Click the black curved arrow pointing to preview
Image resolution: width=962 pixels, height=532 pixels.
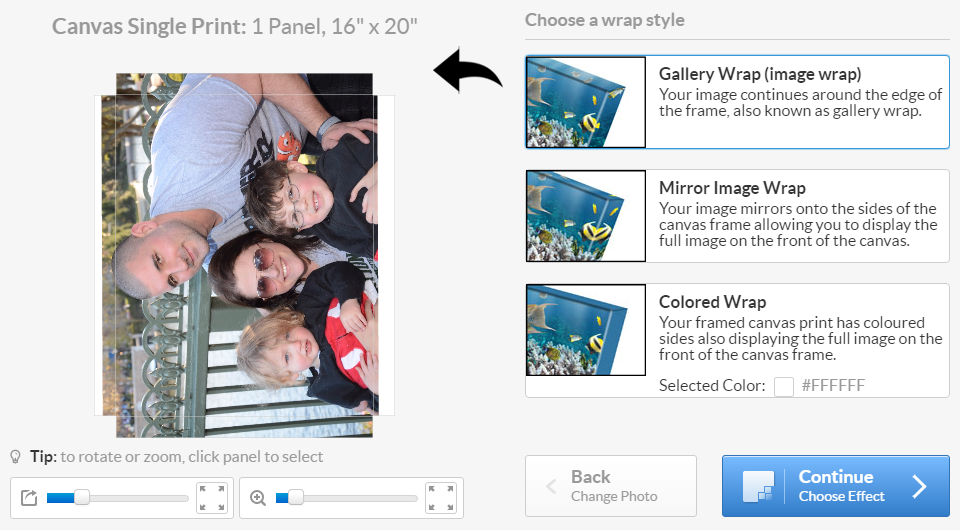click(468, 71)
